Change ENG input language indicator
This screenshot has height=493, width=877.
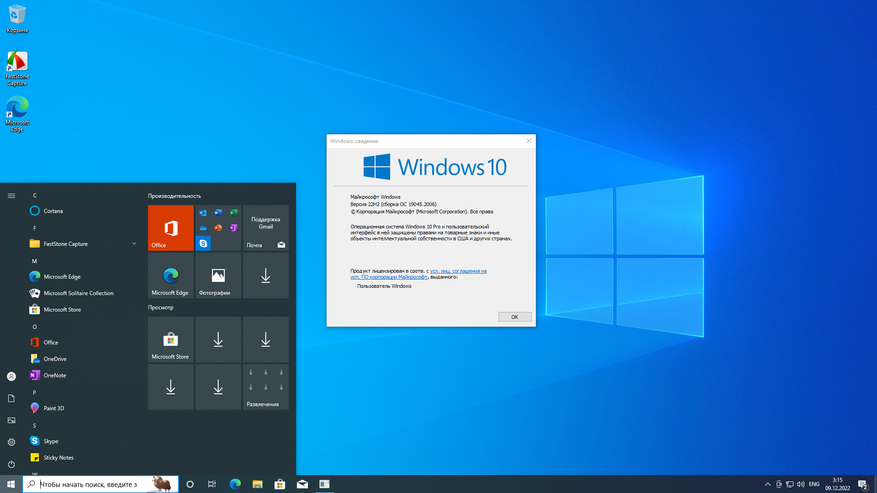click(x=814, y=484)
